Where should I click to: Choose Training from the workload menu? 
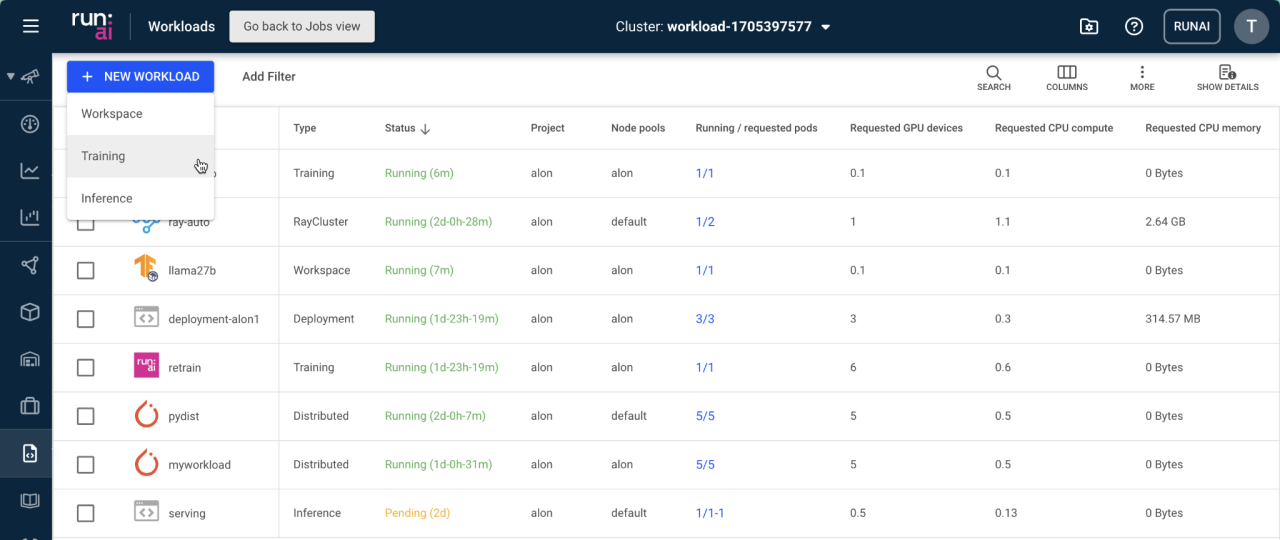pos(103,156)
